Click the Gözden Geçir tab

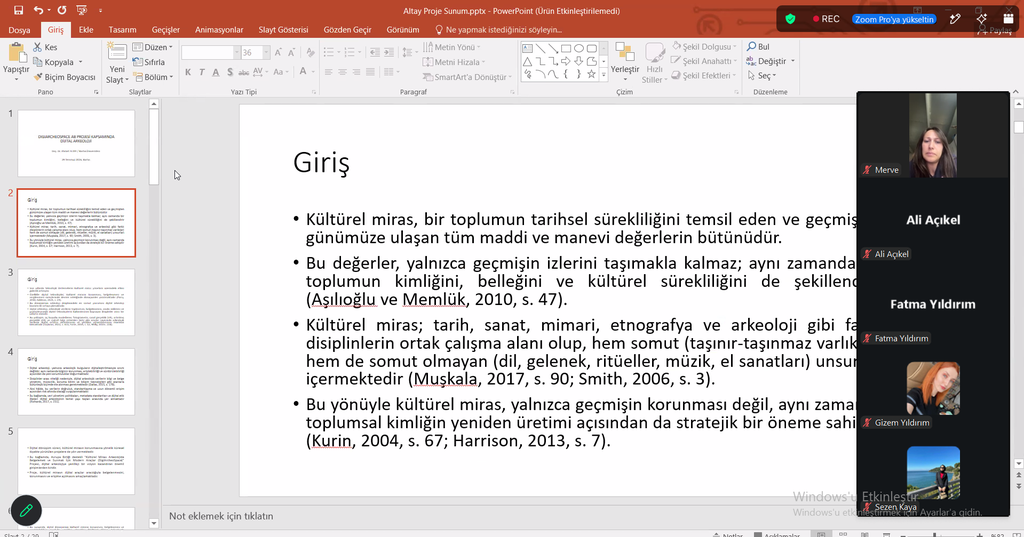tap(347, 30)
